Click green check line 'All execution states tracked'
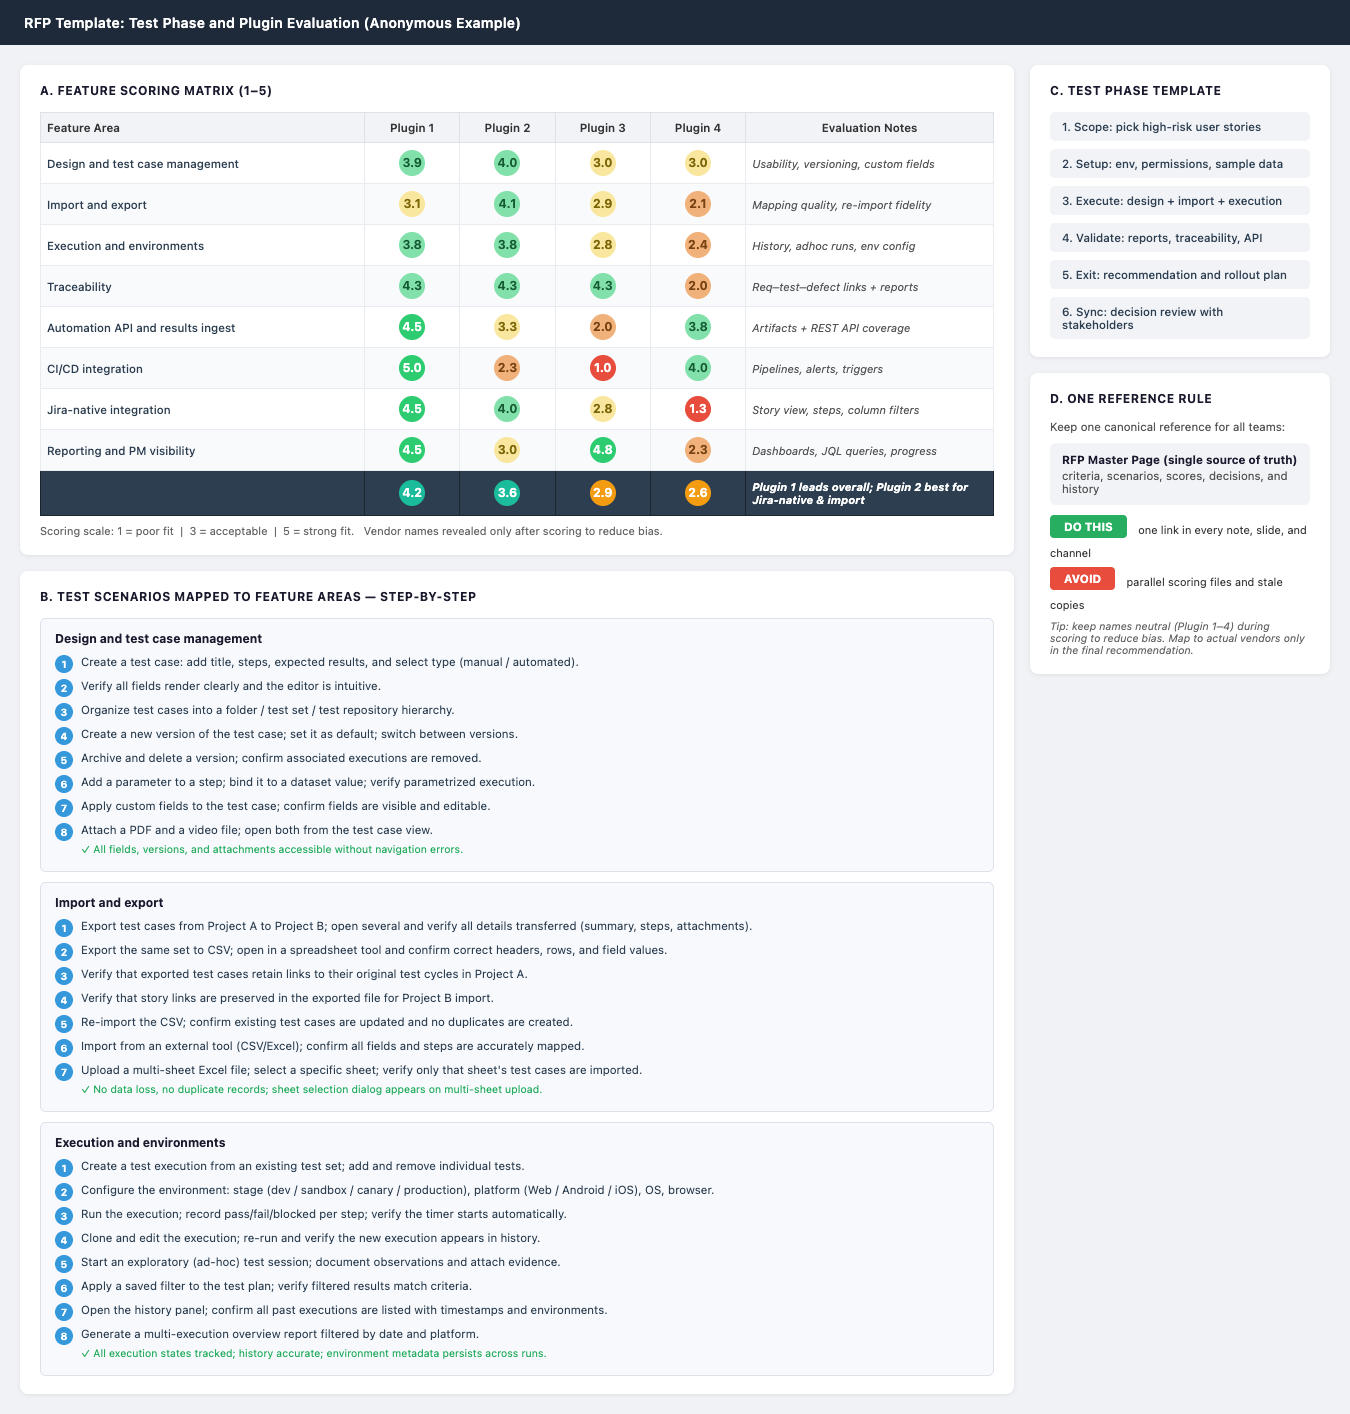The image size is (1350, 1414). [x=313, y=1354]
